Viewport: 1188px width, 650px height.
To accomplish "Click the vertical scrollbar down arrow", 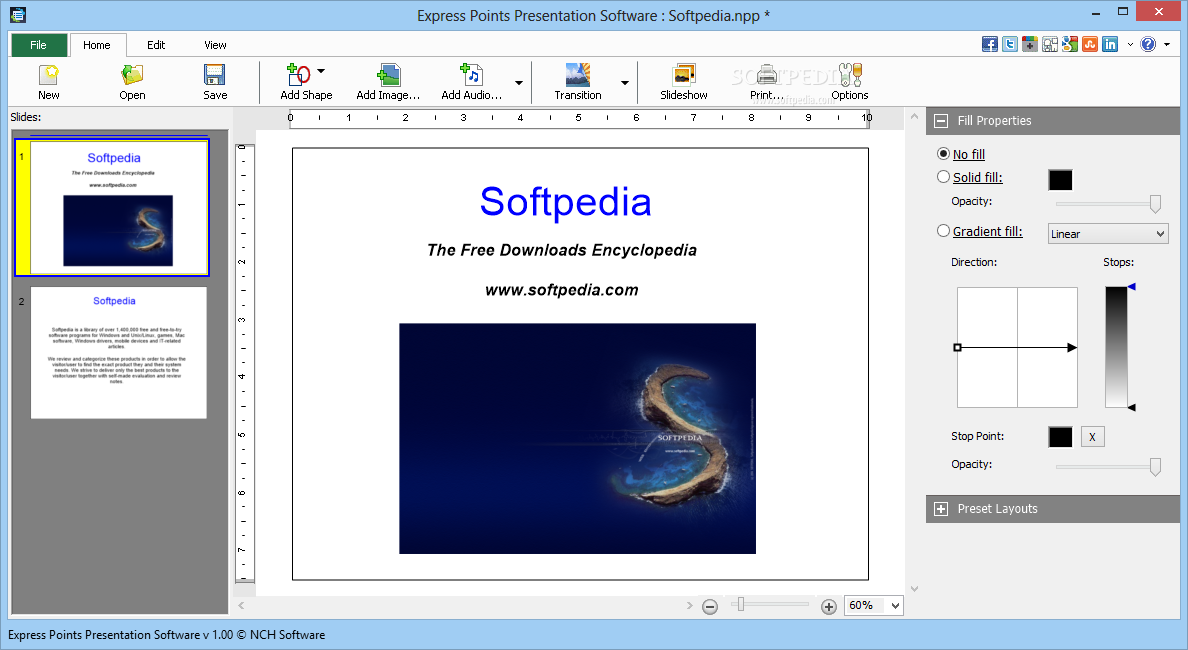I will pos(914,589).
